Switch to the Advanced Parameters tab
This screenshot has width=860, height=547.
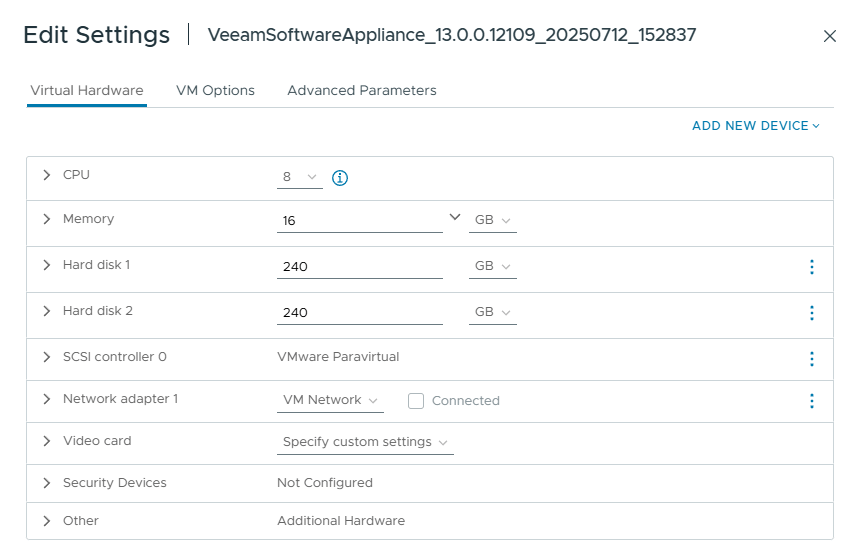pos(361,90)
